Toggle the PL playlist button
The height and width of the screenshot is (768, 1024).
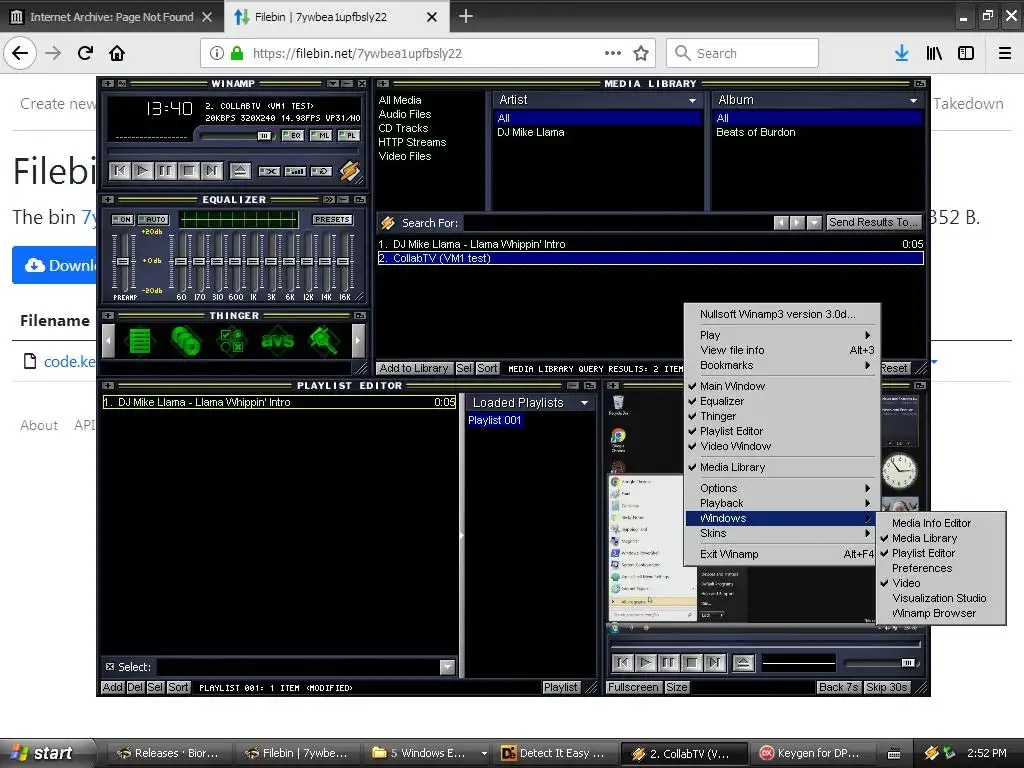[x=349, y=136]
